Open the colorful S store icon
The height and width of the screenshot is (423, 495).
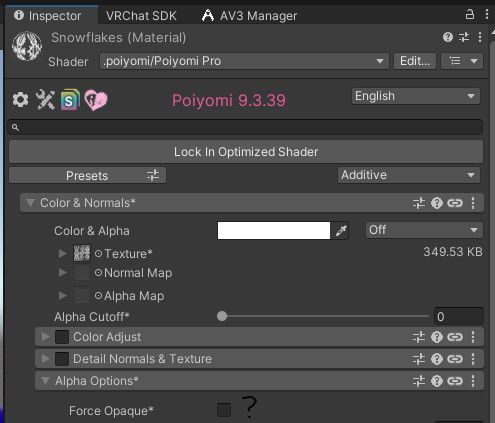click(70, 100)
